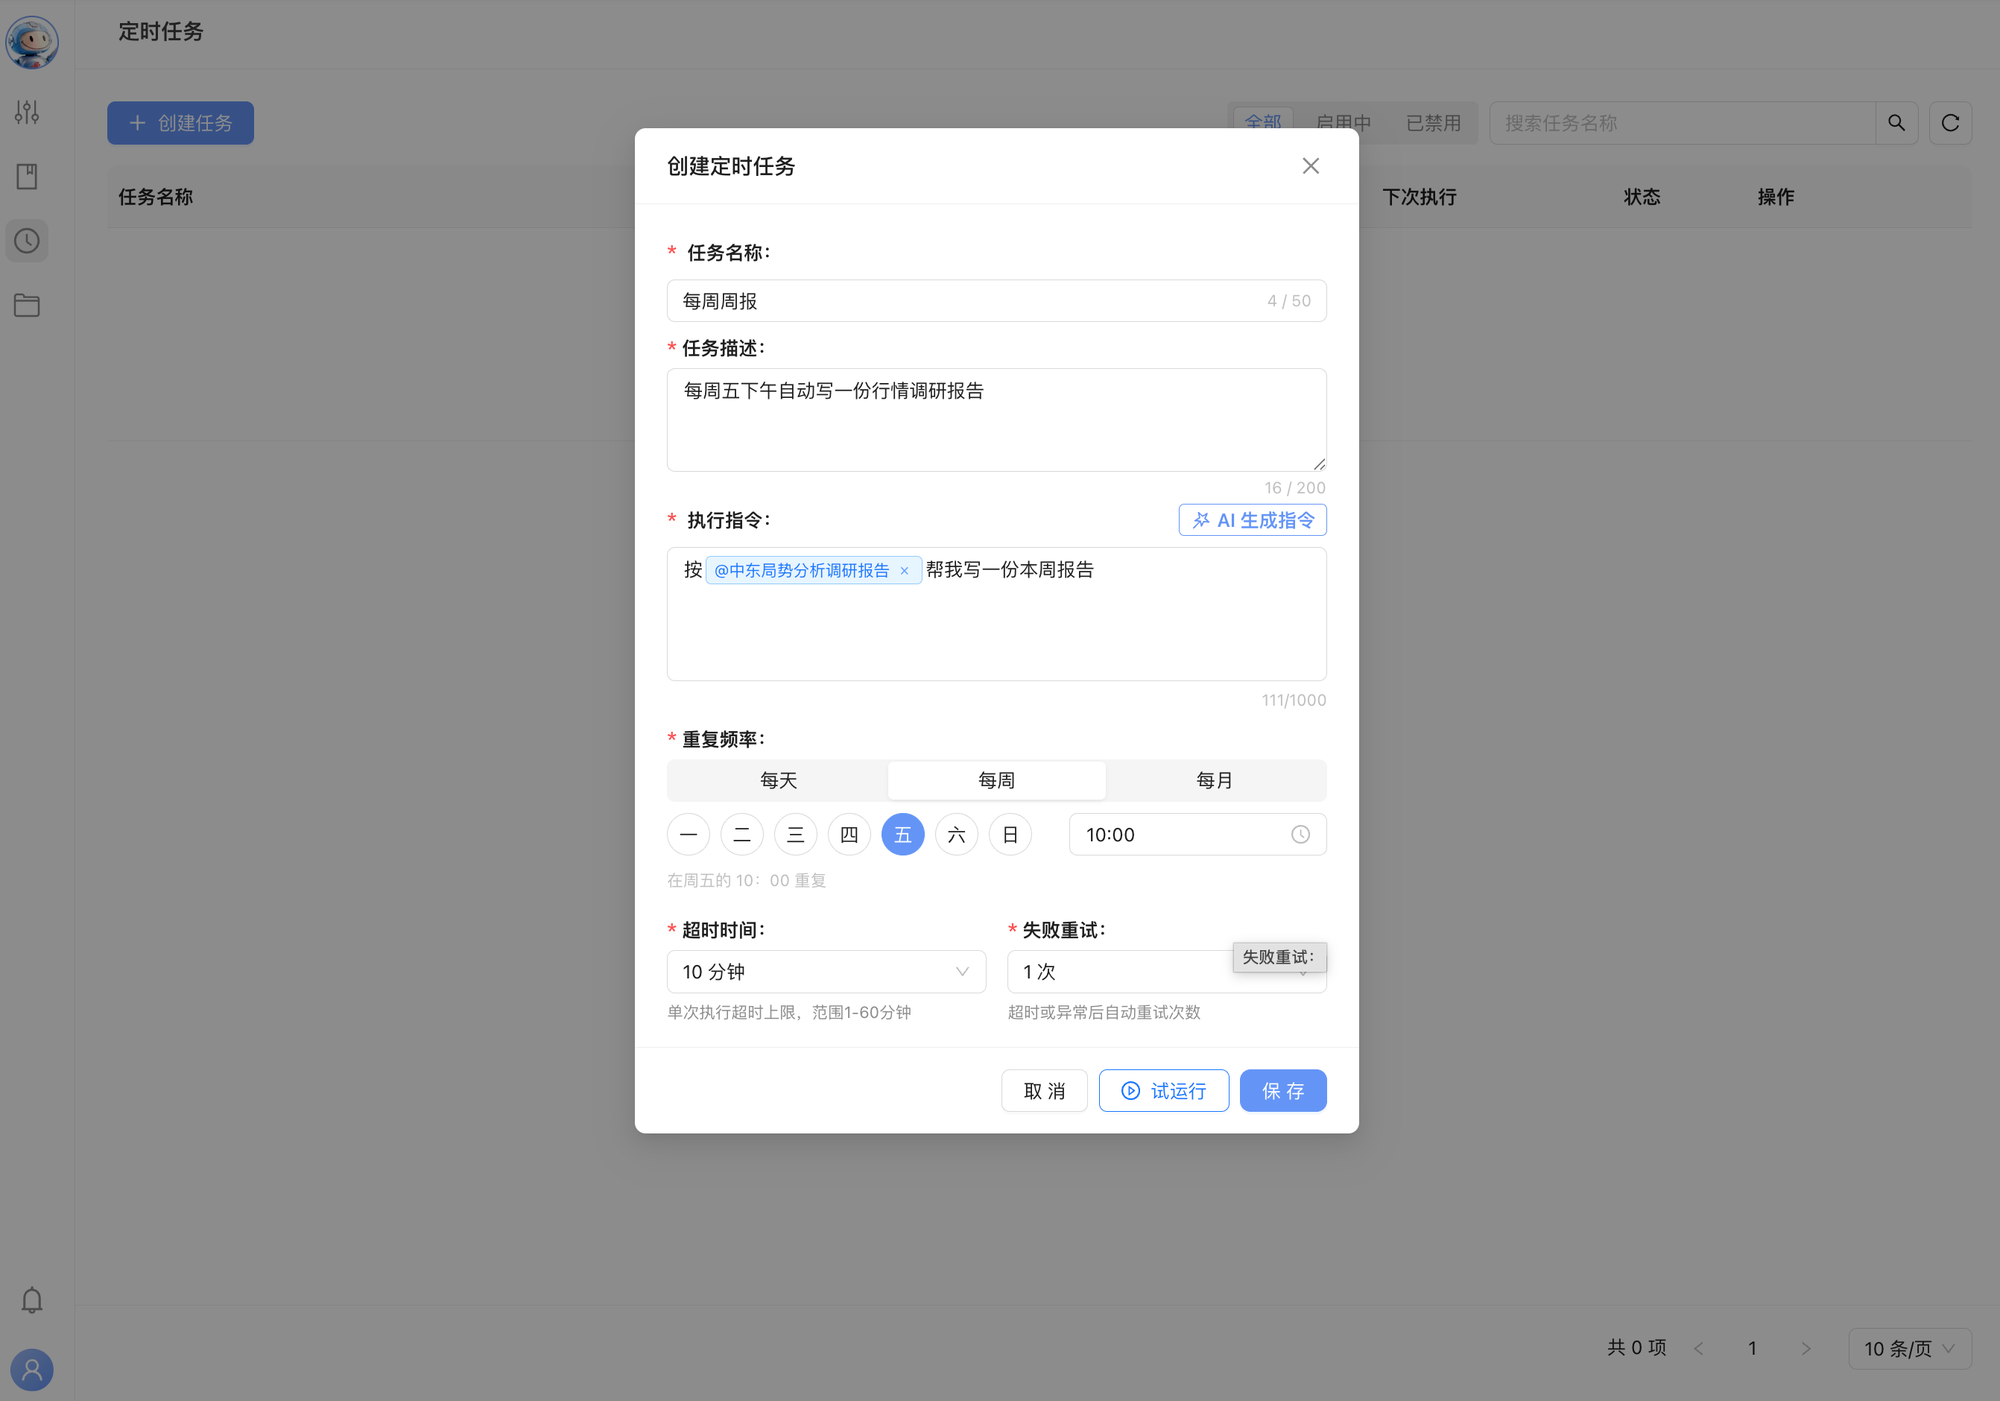This screenshot has width=2000, height=1401.
Task: Open the user profile icon
Action: pyautogui.click(x=32, y=1369)
